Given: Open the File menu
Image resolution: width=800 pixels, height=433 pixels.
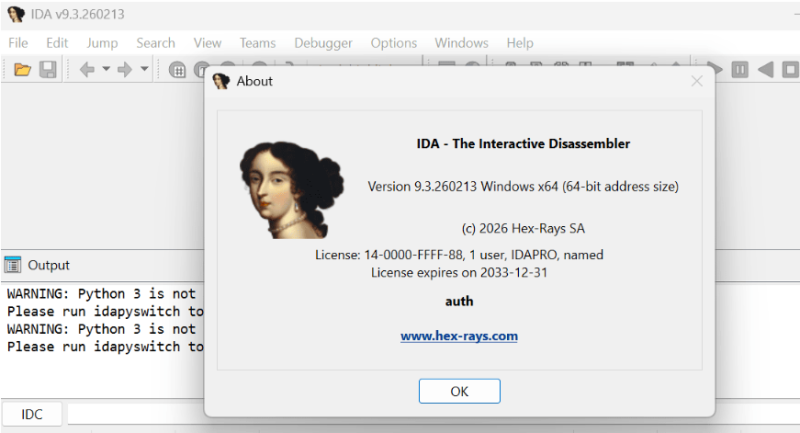Looking at the screenshot, I should tap(18, 43).
